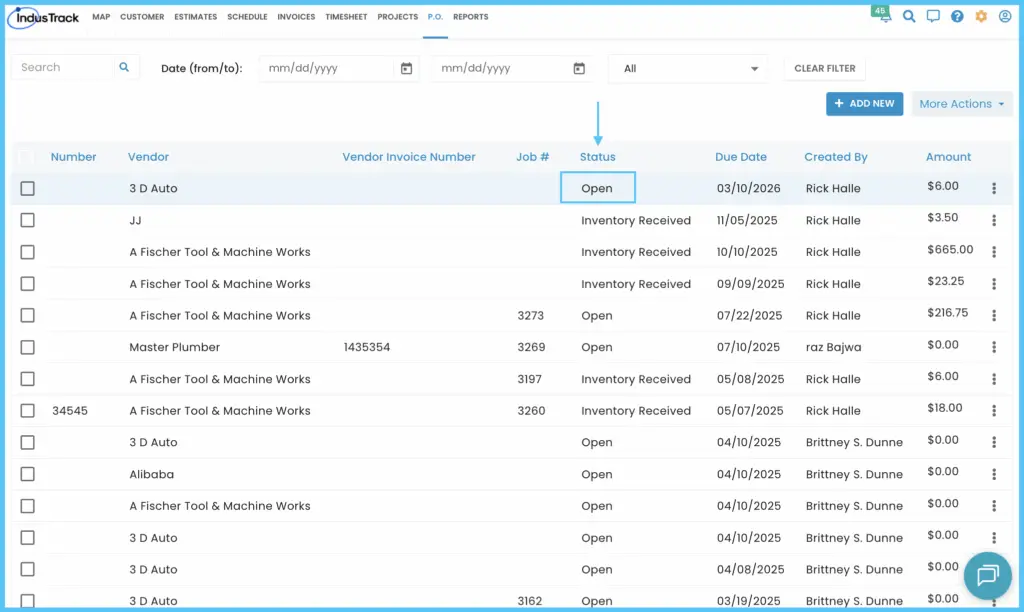1024x612 pixels.
Task: Open row options for Alibaba order
Action: (994, 474)
